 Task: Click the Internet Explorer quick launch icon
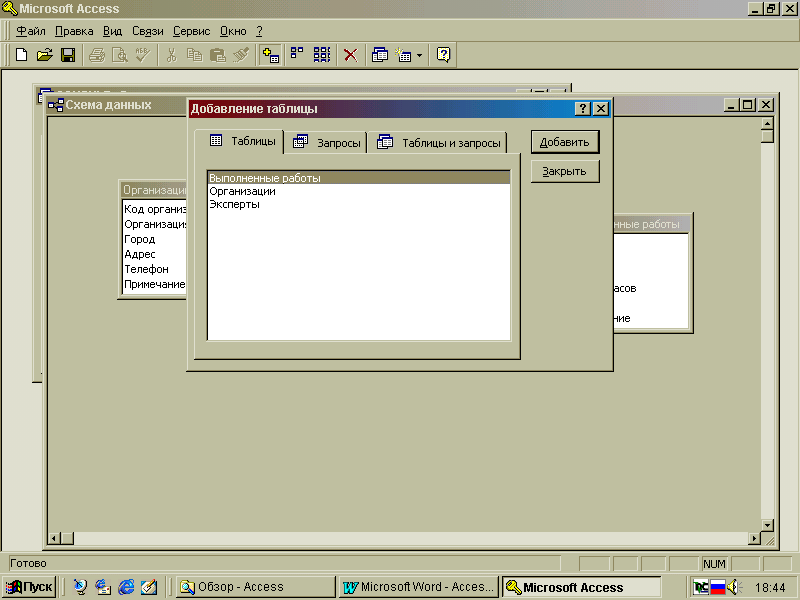(x=126, y=587)
